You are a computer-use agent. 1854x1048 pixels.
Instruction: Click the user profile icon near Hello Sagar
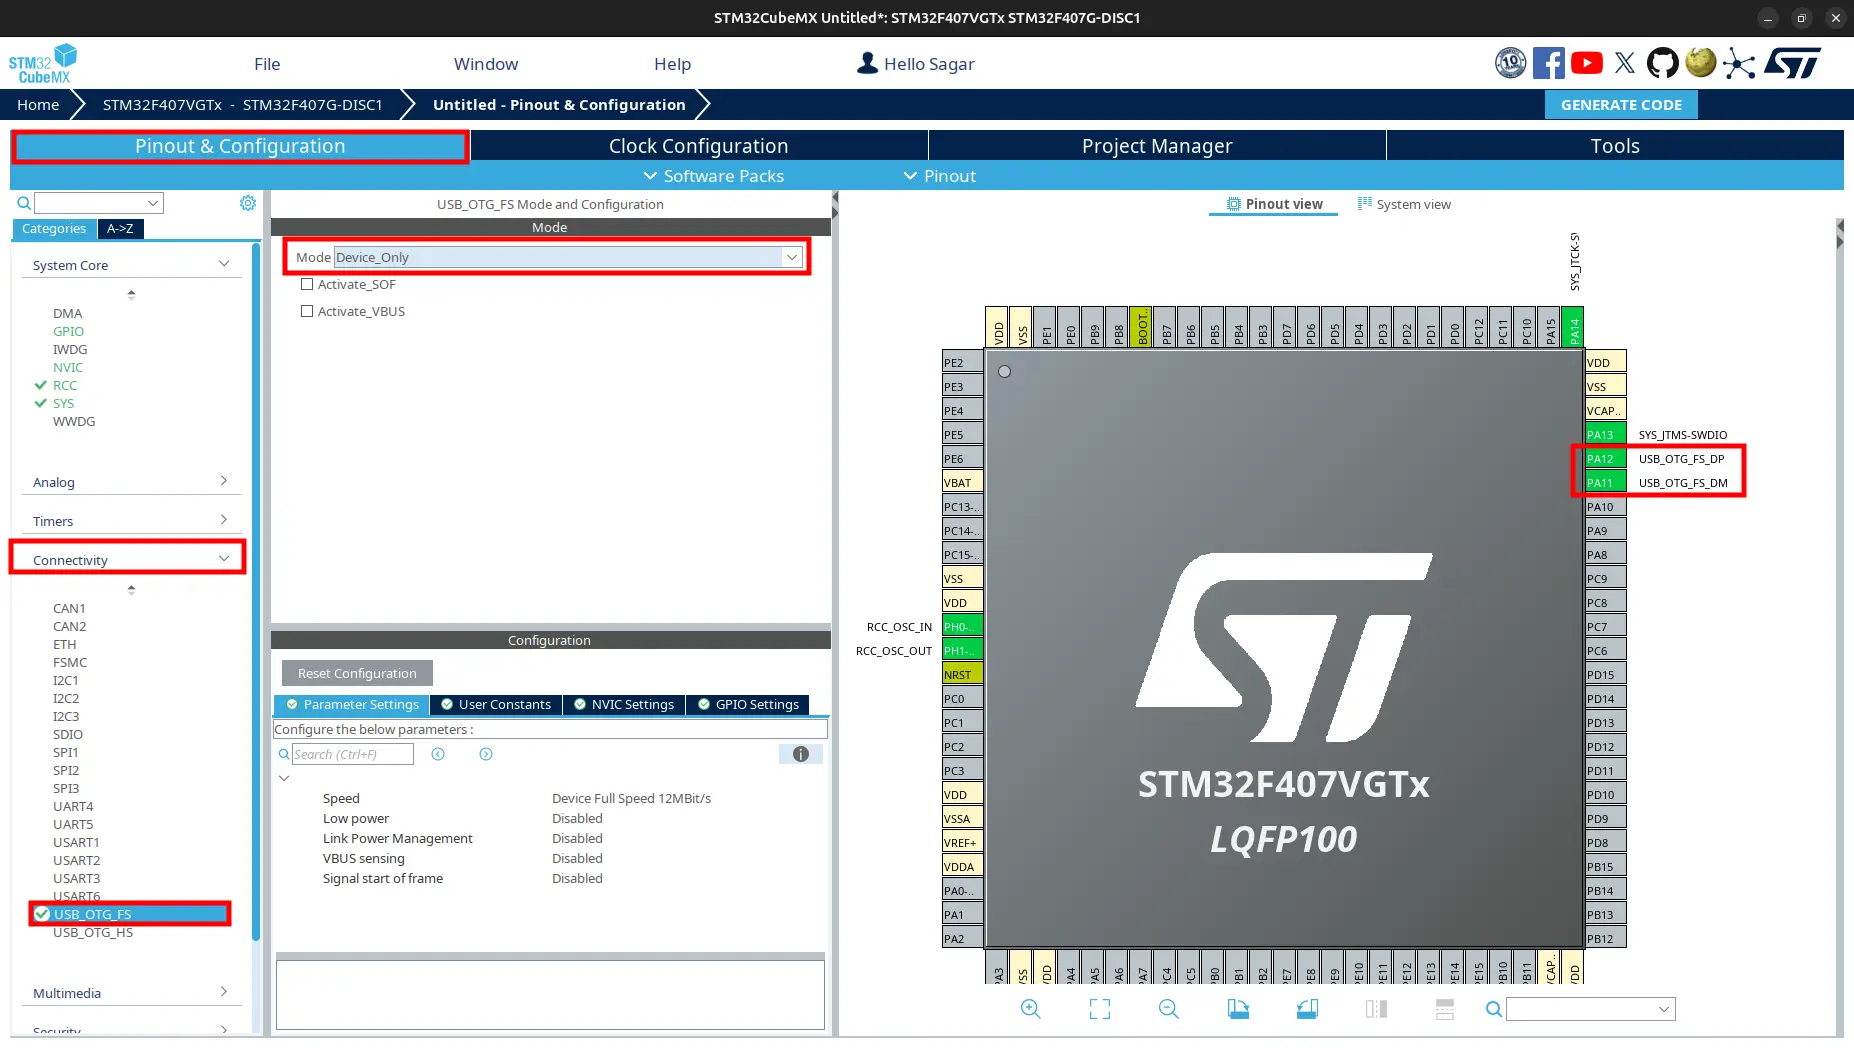click(867, 63)
